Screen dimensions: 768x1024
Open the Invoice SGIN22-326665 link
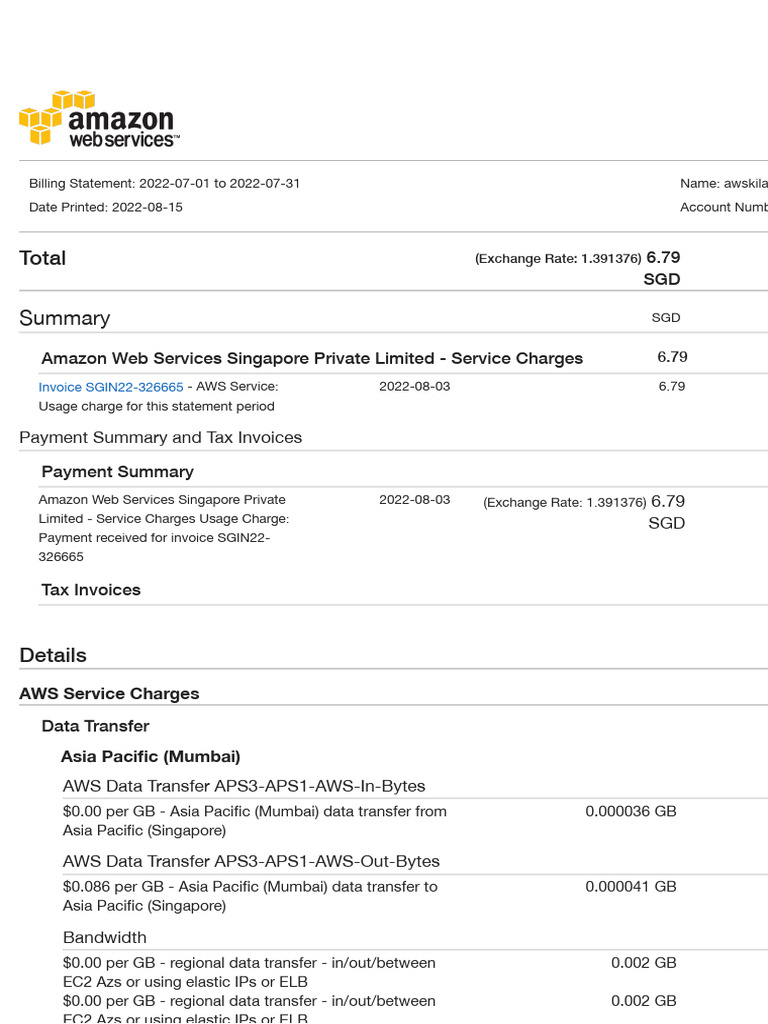coord(110,387)
